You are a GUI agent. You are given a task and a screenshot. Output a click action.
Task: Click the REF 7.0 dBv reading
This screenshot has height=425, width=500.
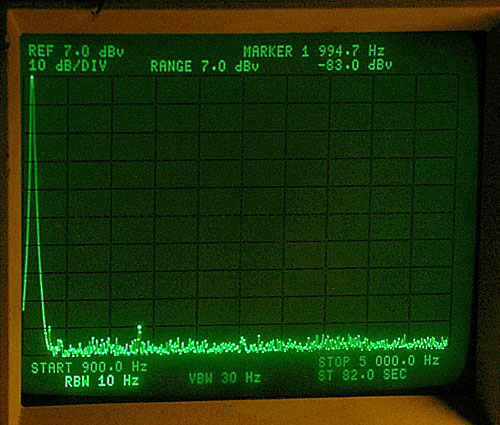(76, 51)
